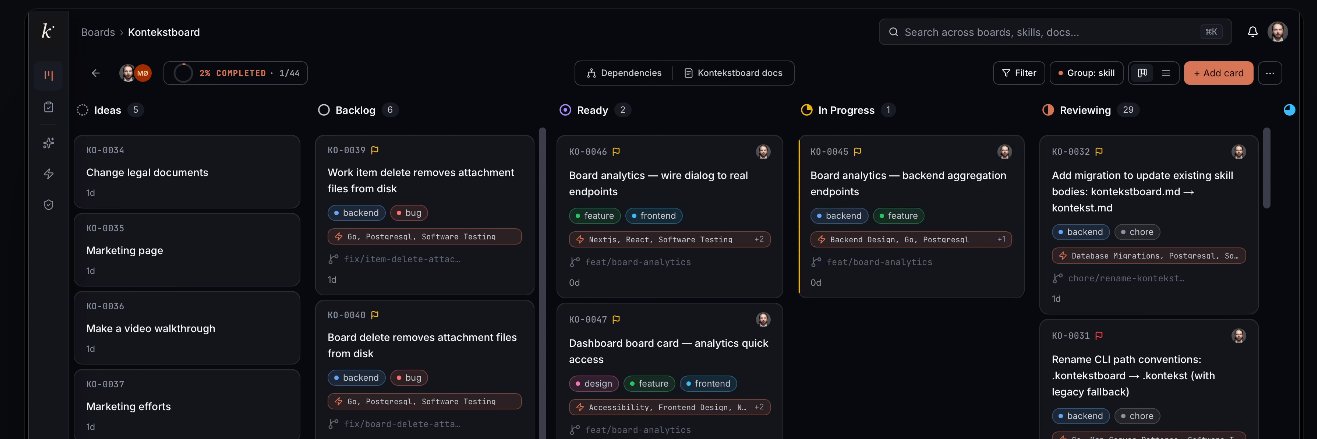This screenshot has width=1317, height=439.
Task: Open the Backlog column header
Action: pos(358,110)
